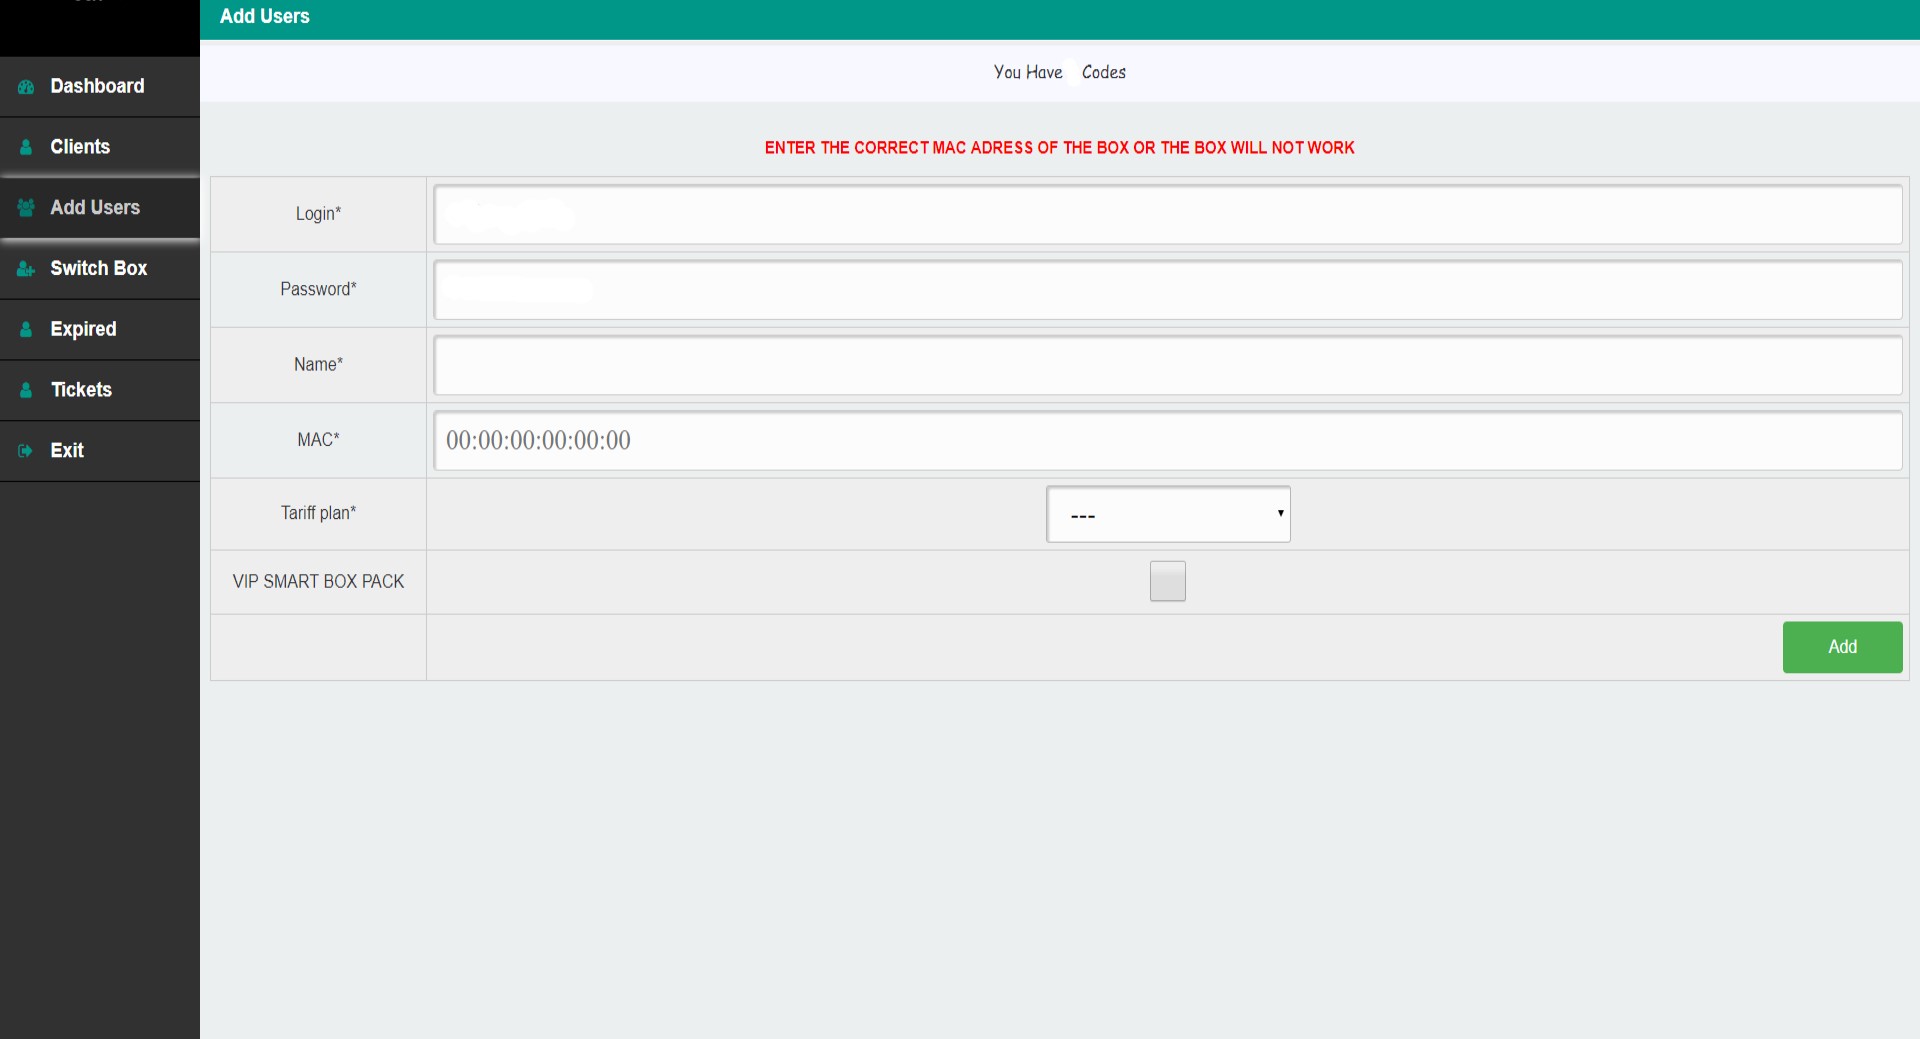1920x1039 pixels.
Task: Click the Tickets sidebar icon
Action: click(x=26, y=390)
